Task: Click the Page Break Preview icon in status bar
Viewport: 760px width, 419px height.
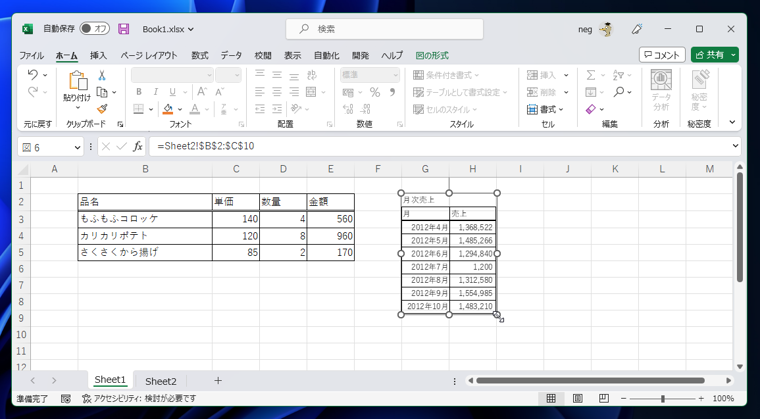Action: 603,399
